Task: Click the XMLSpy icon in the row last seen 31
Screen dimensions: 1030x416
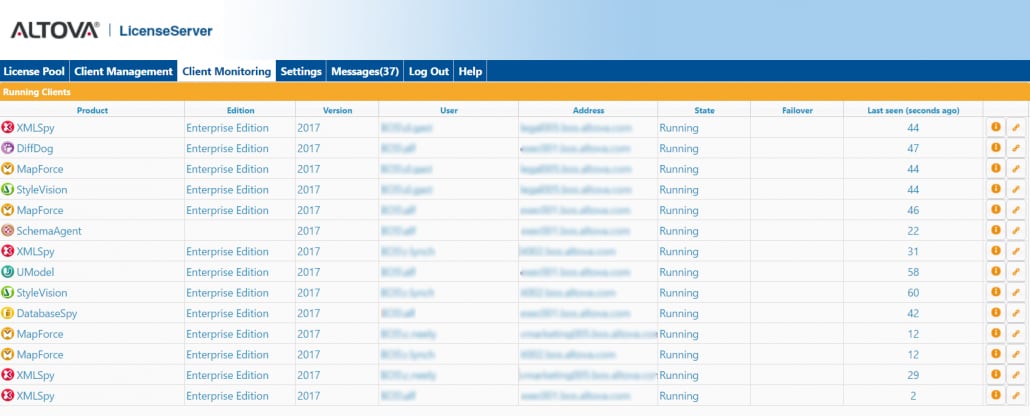Action: [8, 252]
